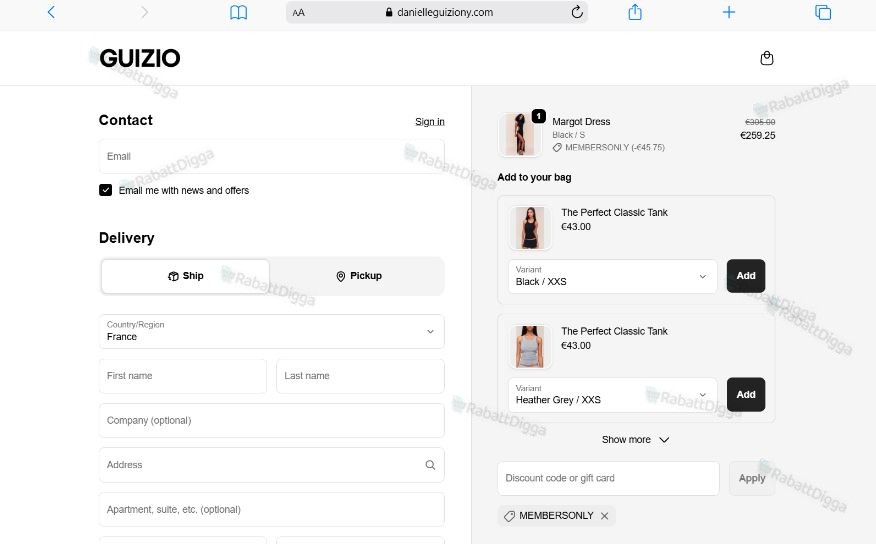Tap the Safari share icon
Image resolution: width=876 pixels, height=544 pixels.
tap(635, 12)
